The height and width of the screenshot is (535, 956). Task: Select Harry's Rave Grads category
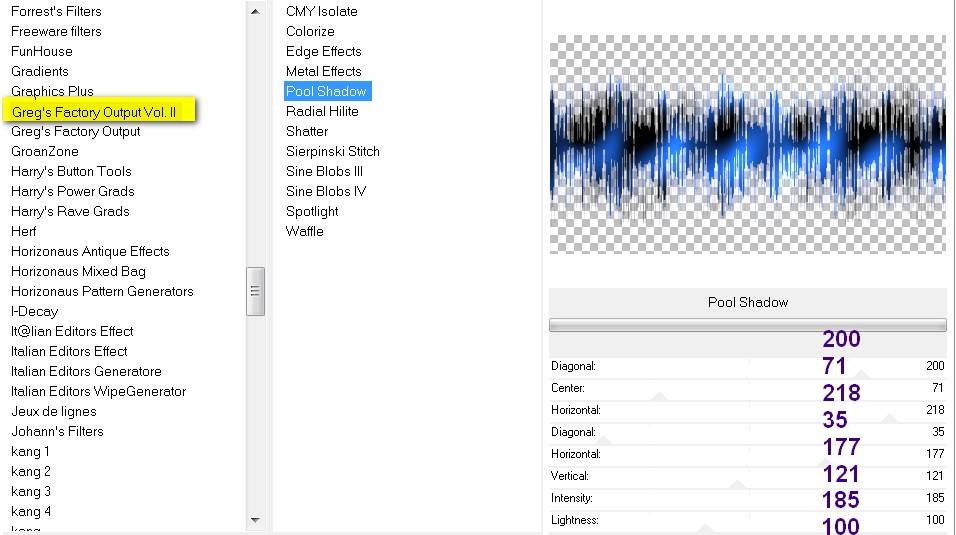click(x=70, y=212)
